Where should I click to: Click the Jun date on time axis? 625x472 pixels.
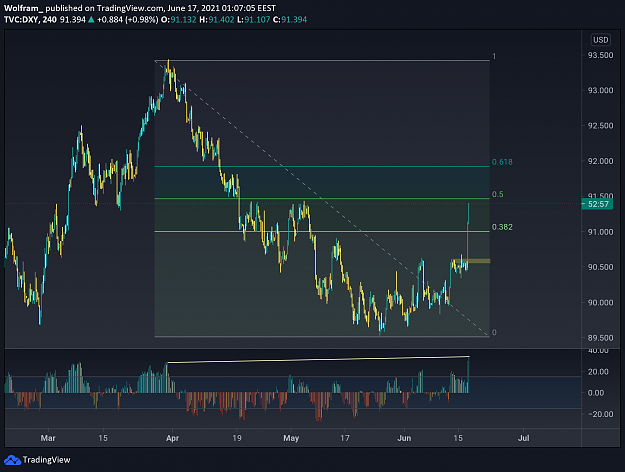tap(404, 438)
